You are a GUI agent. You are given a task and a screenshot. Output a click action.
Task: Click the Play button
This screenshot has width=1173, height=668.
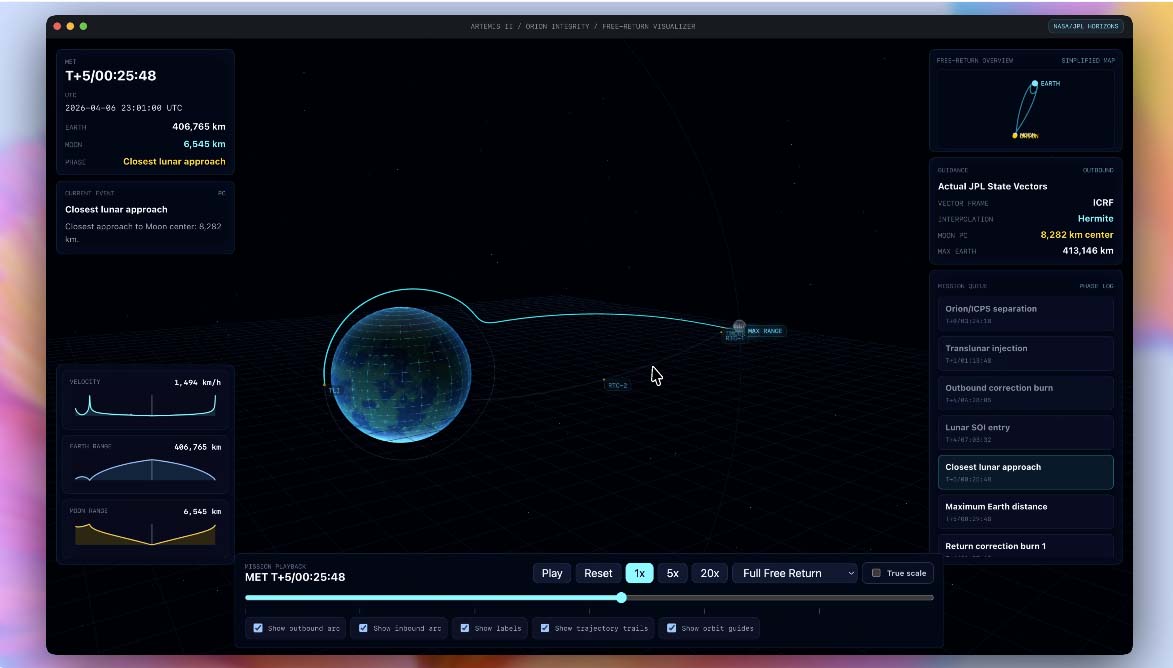tap(551, 573)
